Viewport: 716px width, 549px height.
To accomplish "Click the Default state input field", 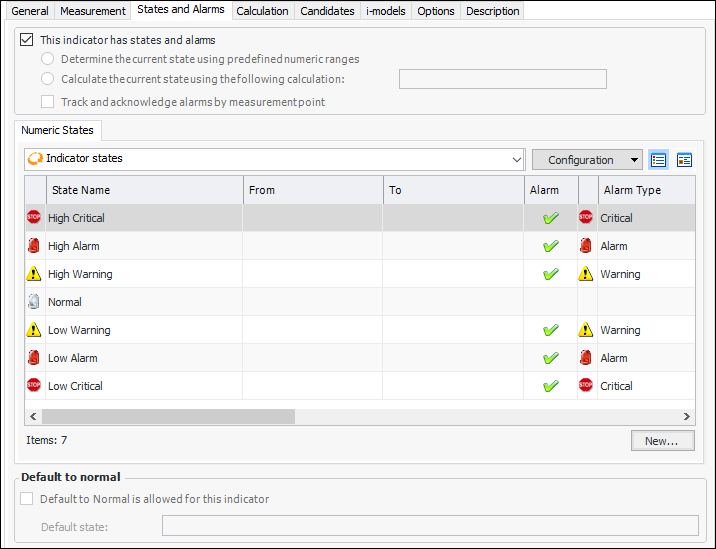I will [430, 526].
